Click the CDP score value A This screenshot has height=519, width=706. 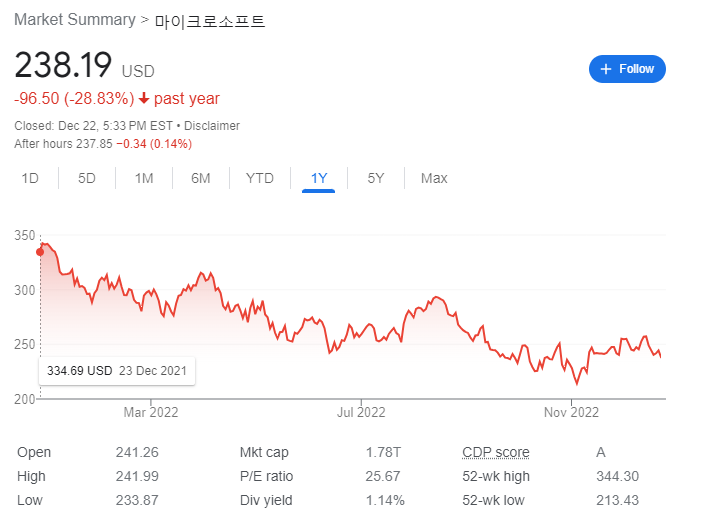(x=601, y=452)
